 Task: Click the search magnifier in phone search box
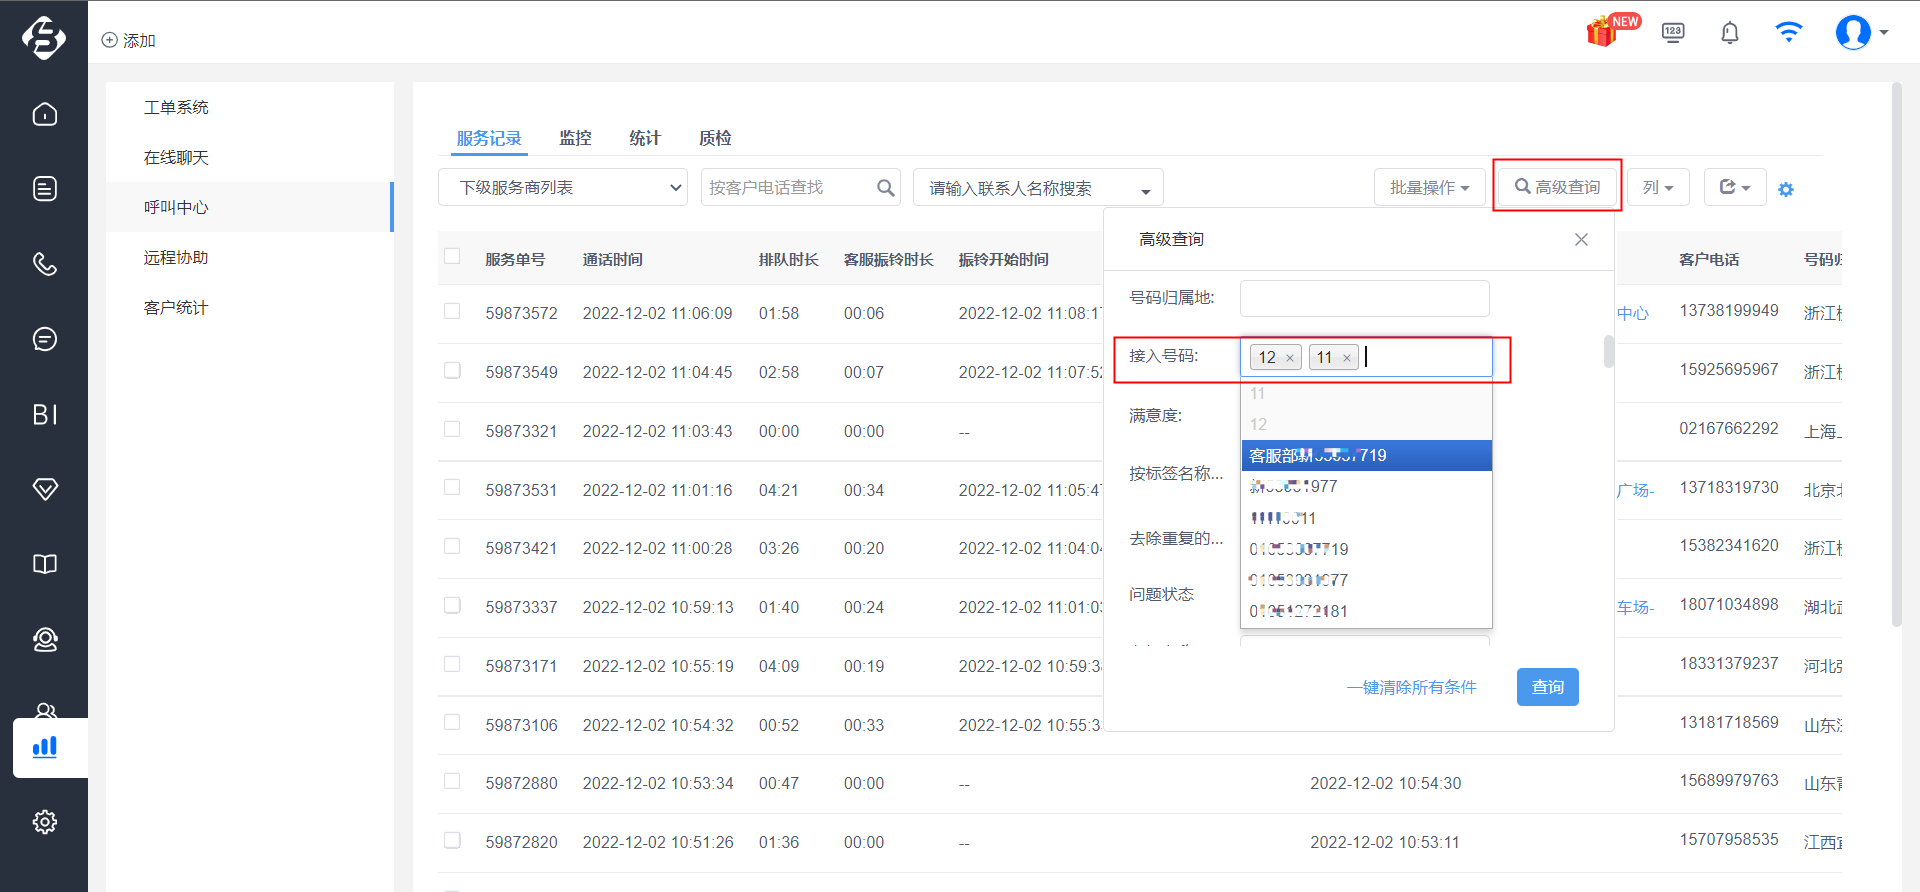(x=885, y=188)
